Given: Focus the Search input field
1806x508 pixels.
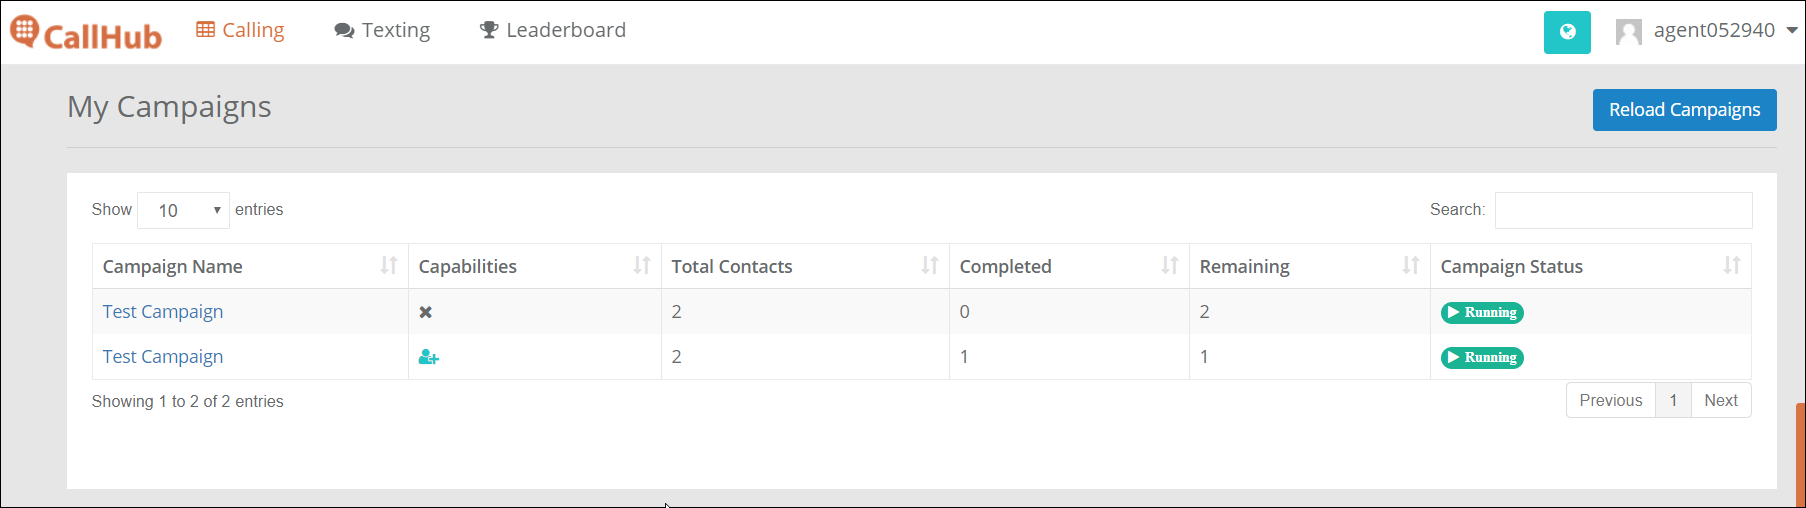Looking at the screenshot, I should click(x=1623, y=210).
